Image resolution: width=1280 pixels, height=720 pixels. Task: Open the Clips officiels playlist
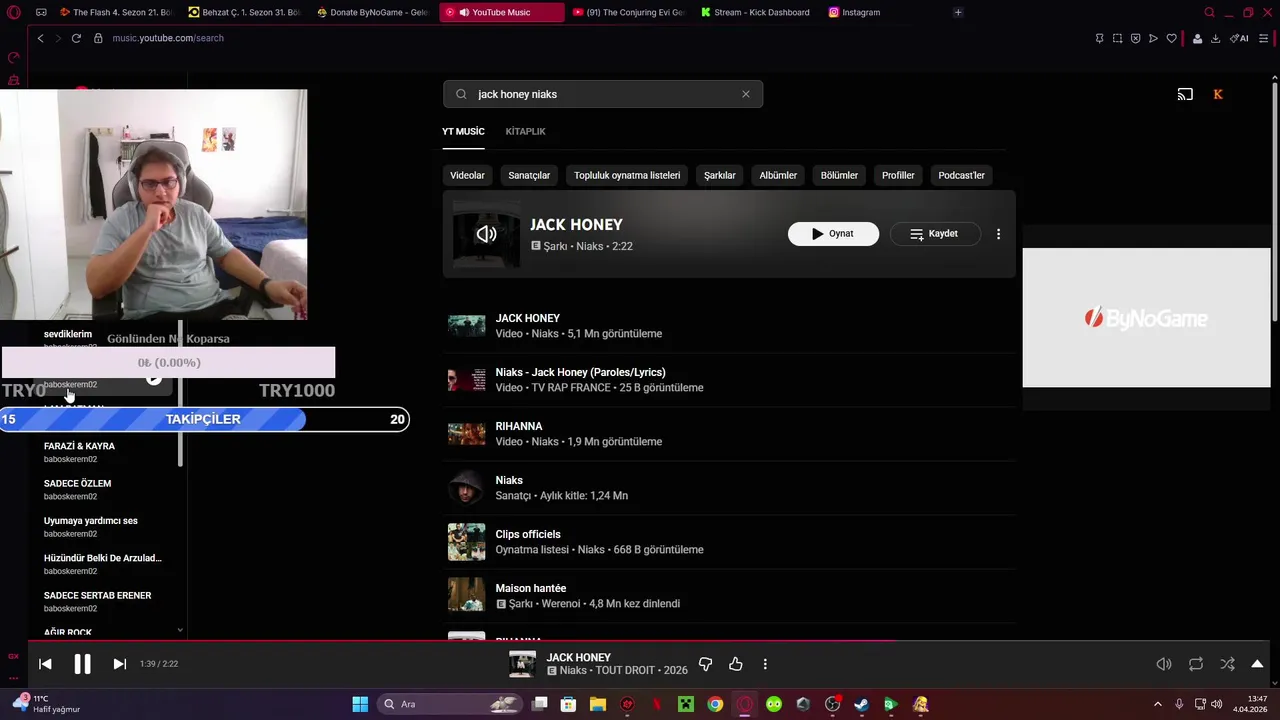[729, 542]
